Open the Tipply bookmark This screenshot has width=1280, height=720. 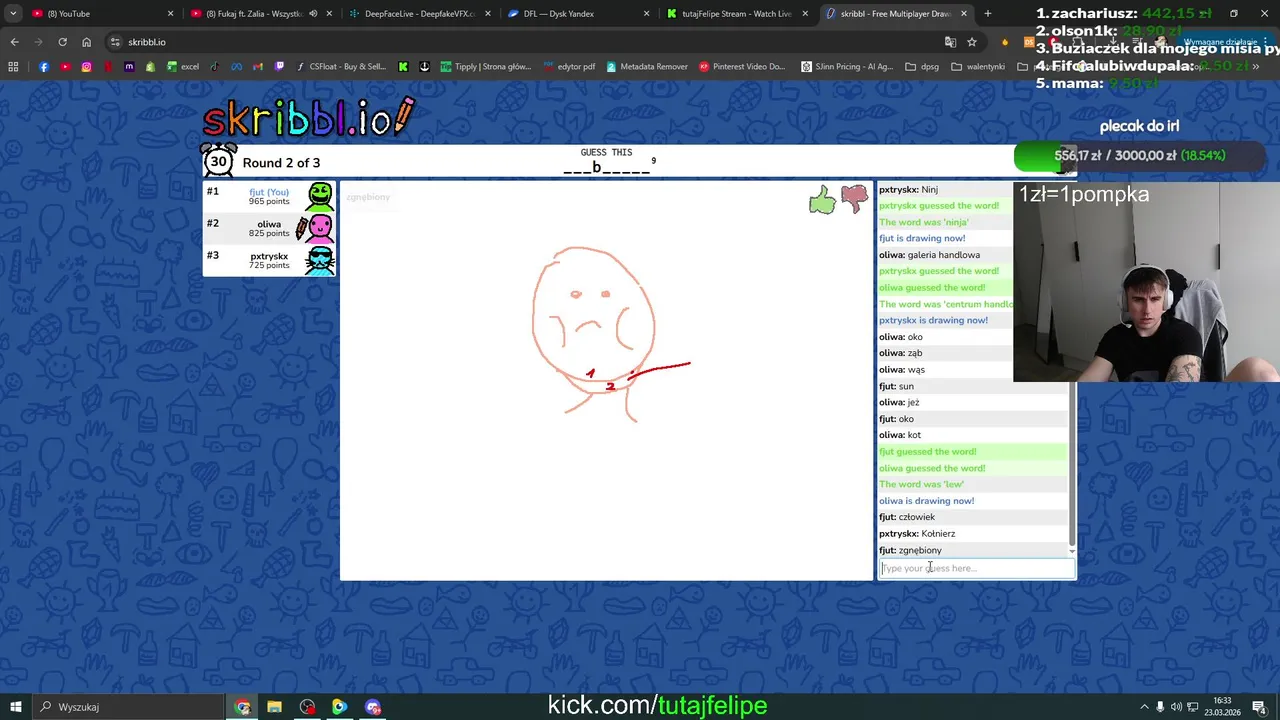pos(485,67)
